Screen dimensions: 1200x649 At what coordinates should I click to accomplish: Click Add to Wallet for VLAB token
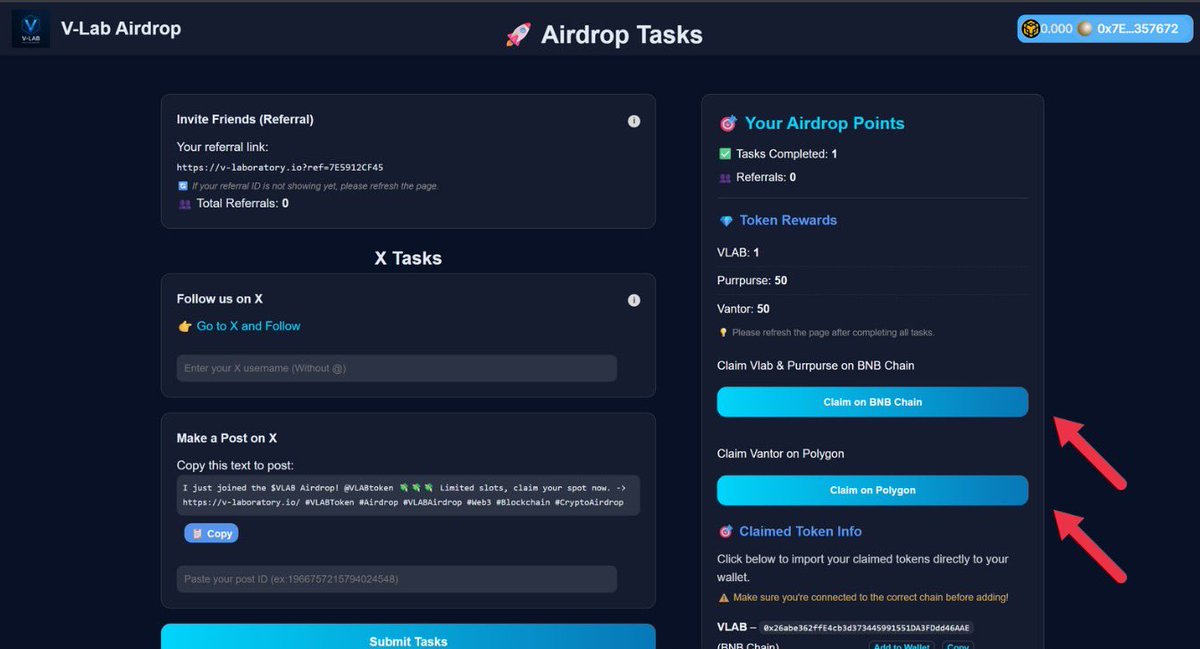pyautogui.click(x=901, y=645)
